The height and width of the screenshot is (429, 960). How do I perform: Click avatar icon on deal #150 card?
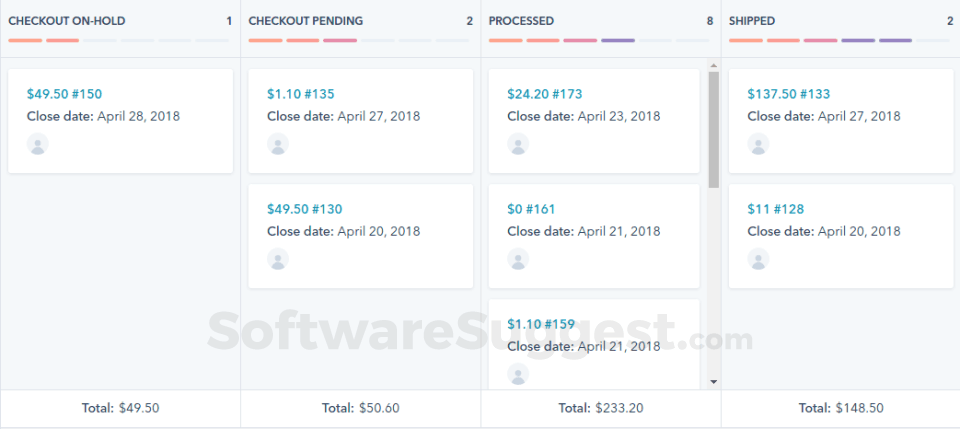(x=38, y=144)
